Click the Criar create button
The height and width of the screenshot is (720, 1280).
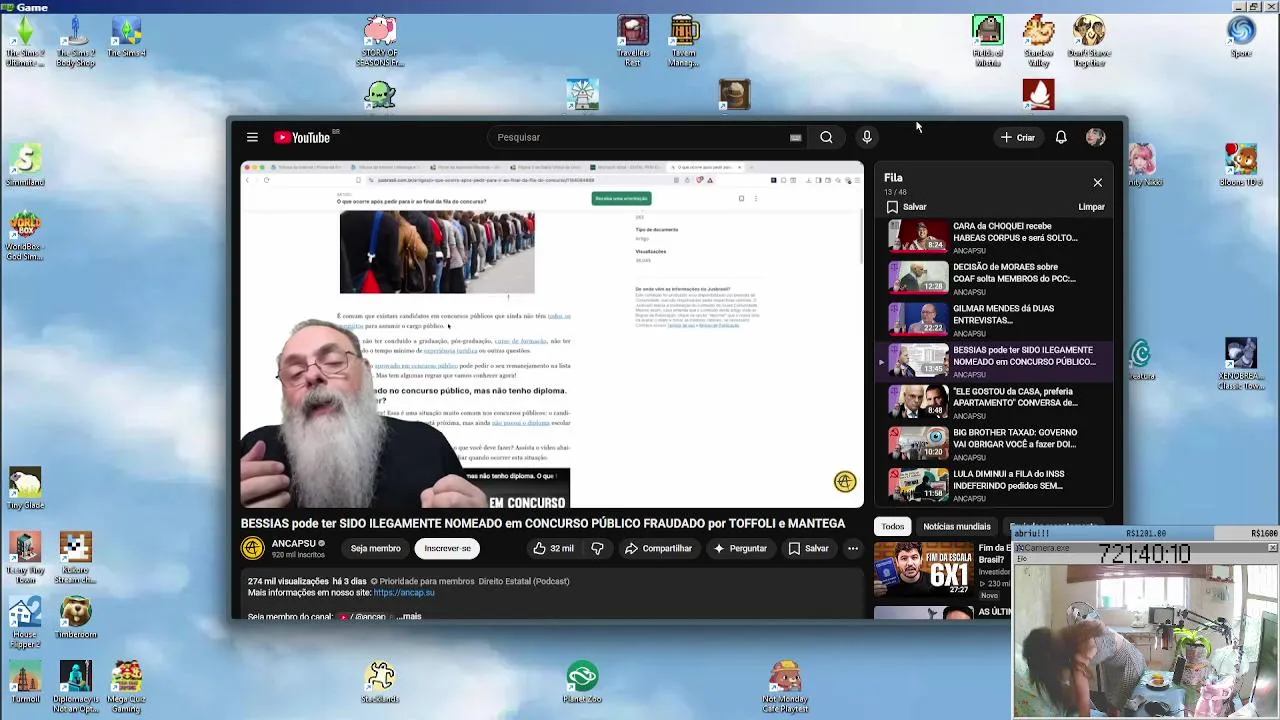pos(1018,137)
